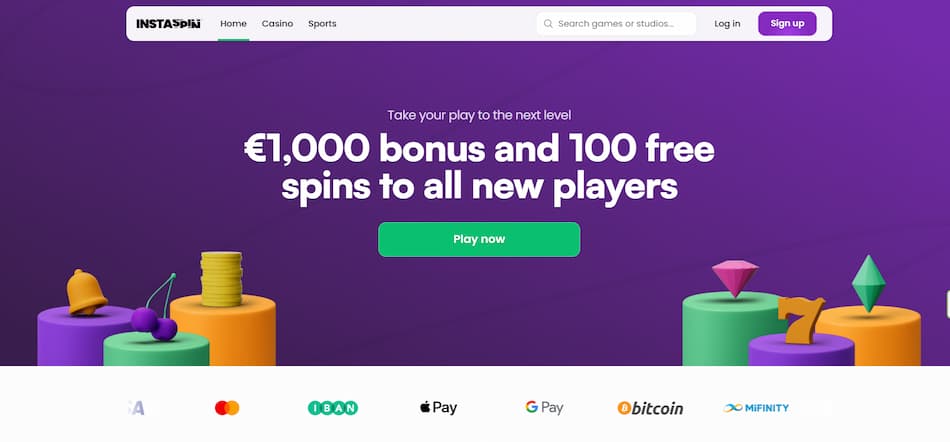This screenshot has height=442, width=950.
Task: Focus the Search games or studios field
Action: click(617, 23)
